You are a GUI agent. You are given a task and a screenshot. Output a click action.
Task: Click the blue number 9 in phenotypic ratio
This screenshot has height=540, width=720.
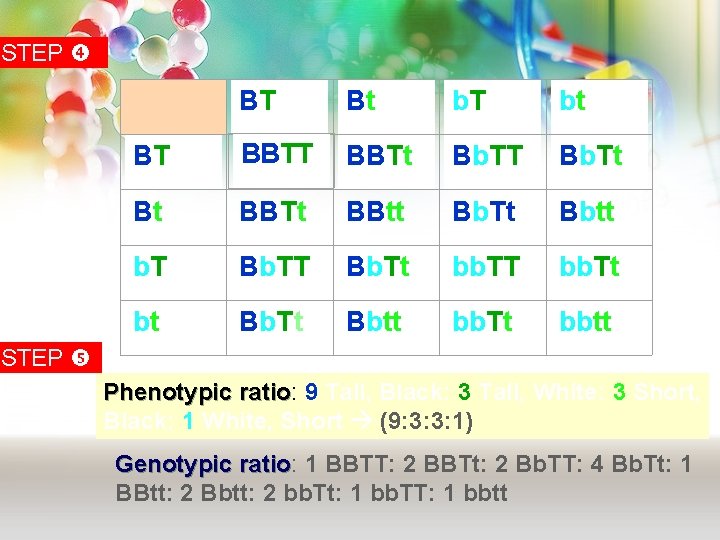pyautogui.click(x=311, y=392)
